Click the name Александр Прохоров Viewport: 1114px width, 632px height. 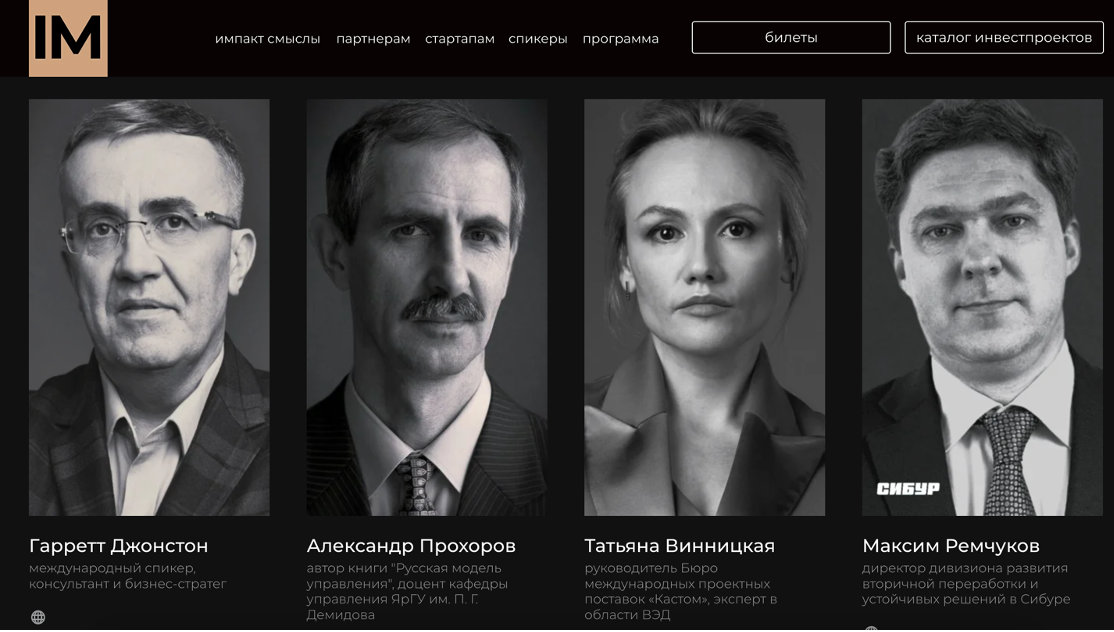click(x=411, y=546)
